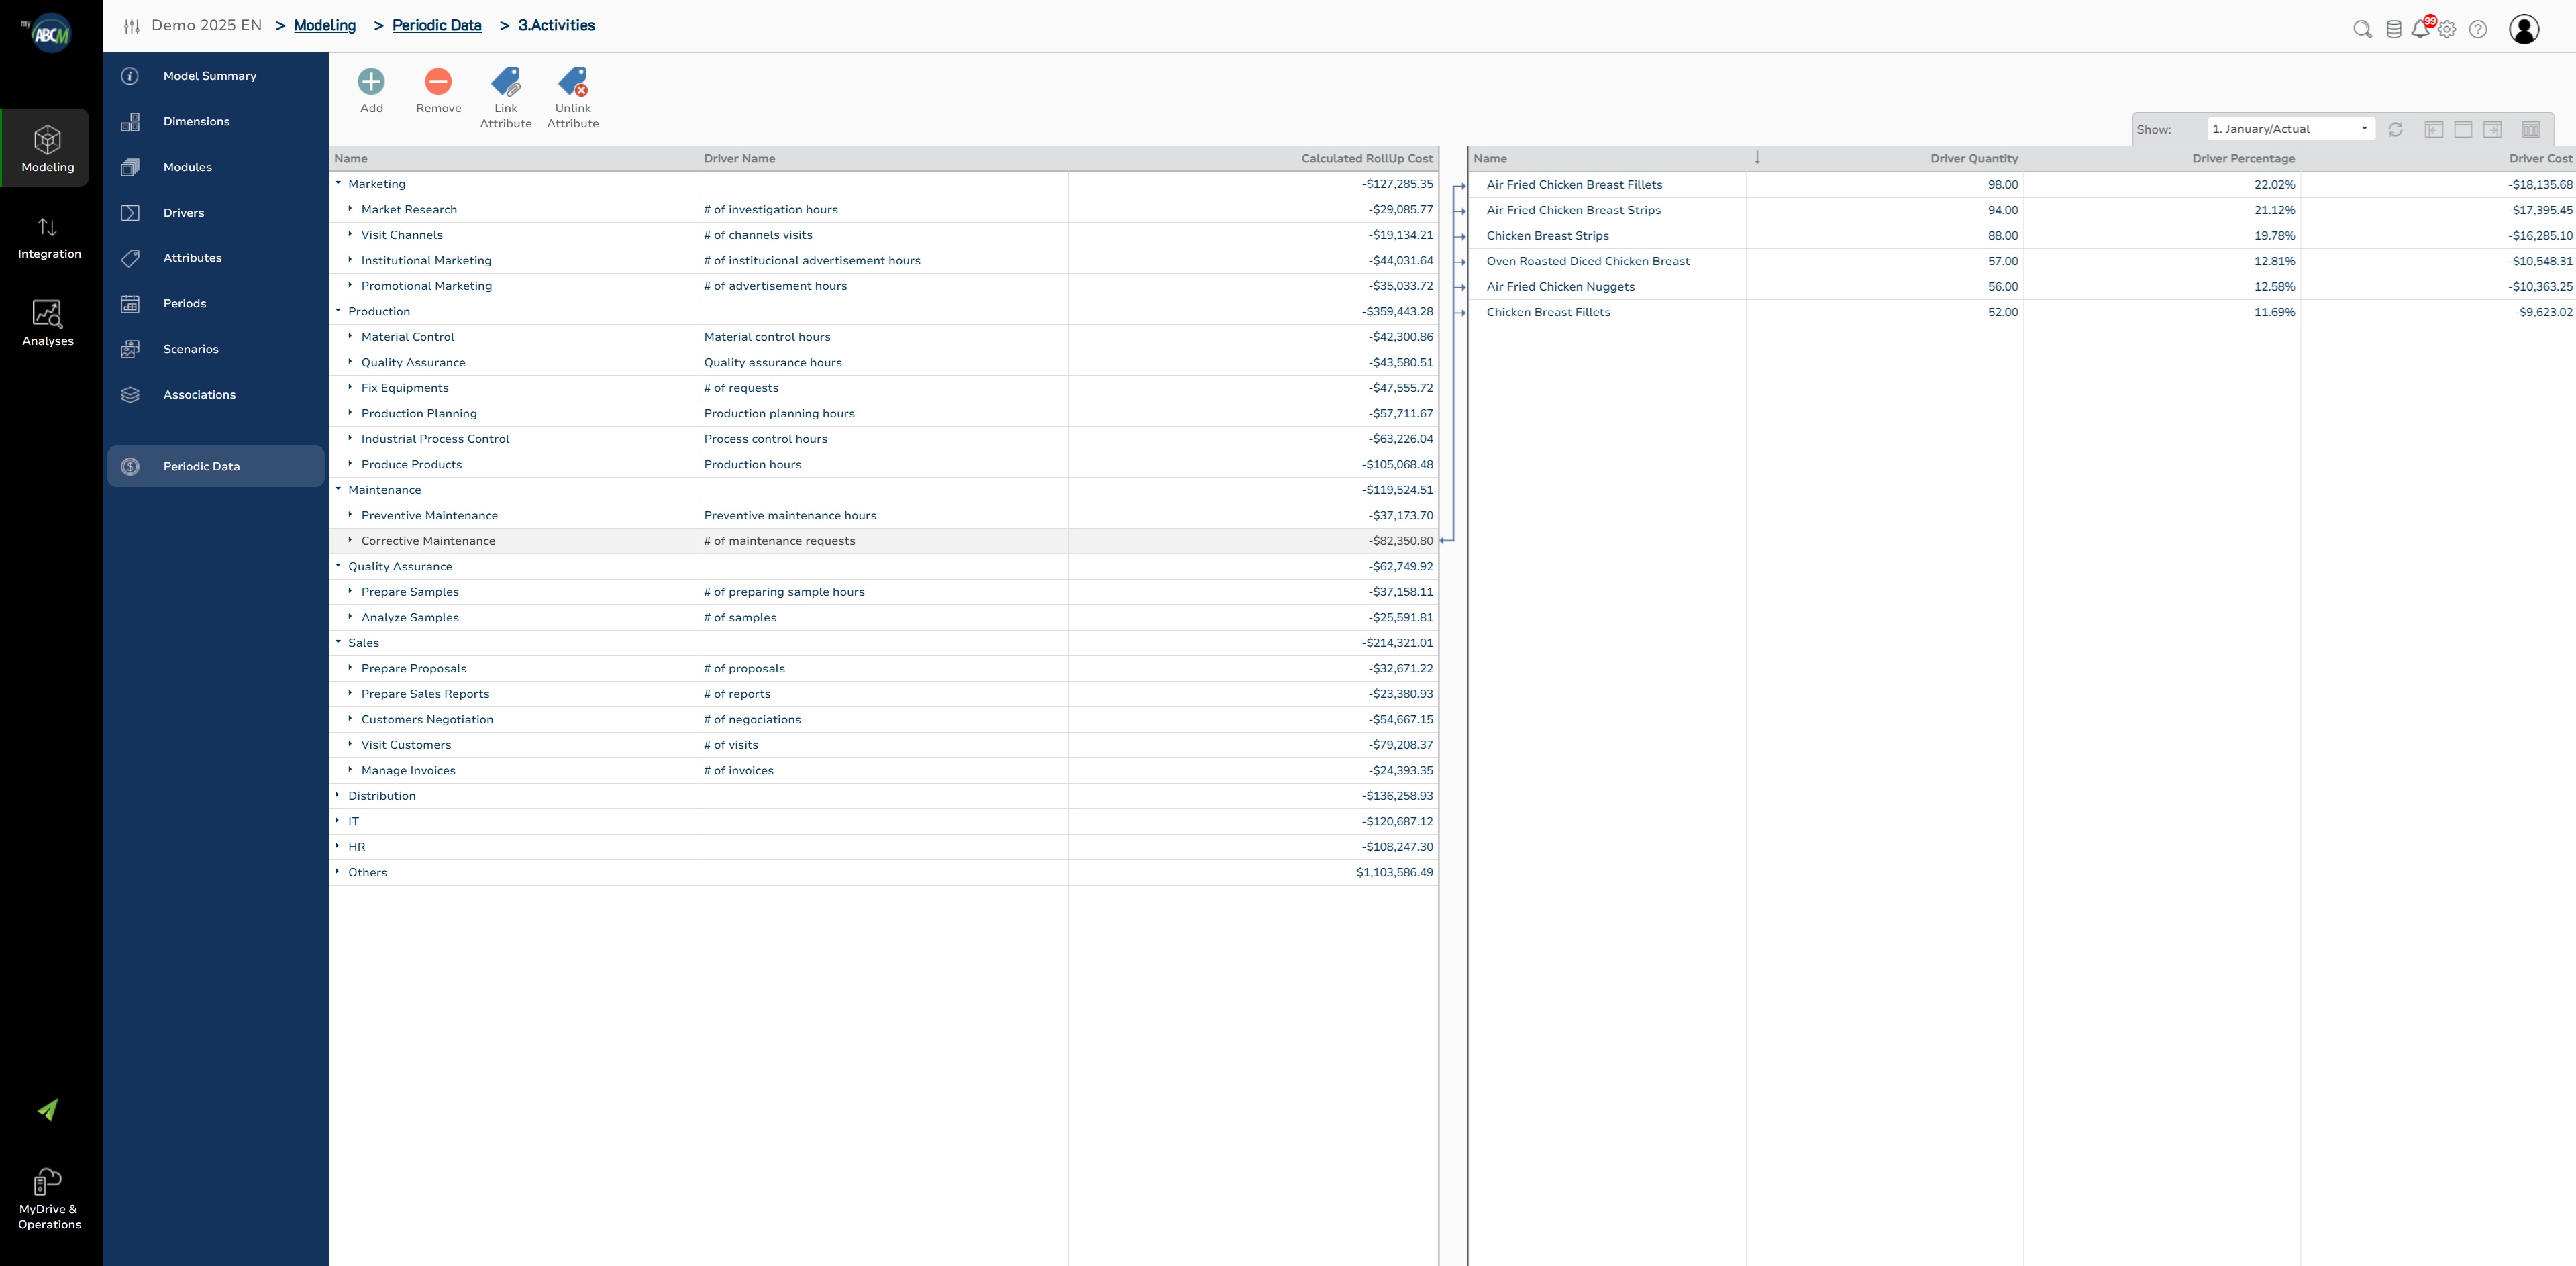Screen dimensions: 2576x1266
Task: Collapse the Production tree node
Action: 338,311
